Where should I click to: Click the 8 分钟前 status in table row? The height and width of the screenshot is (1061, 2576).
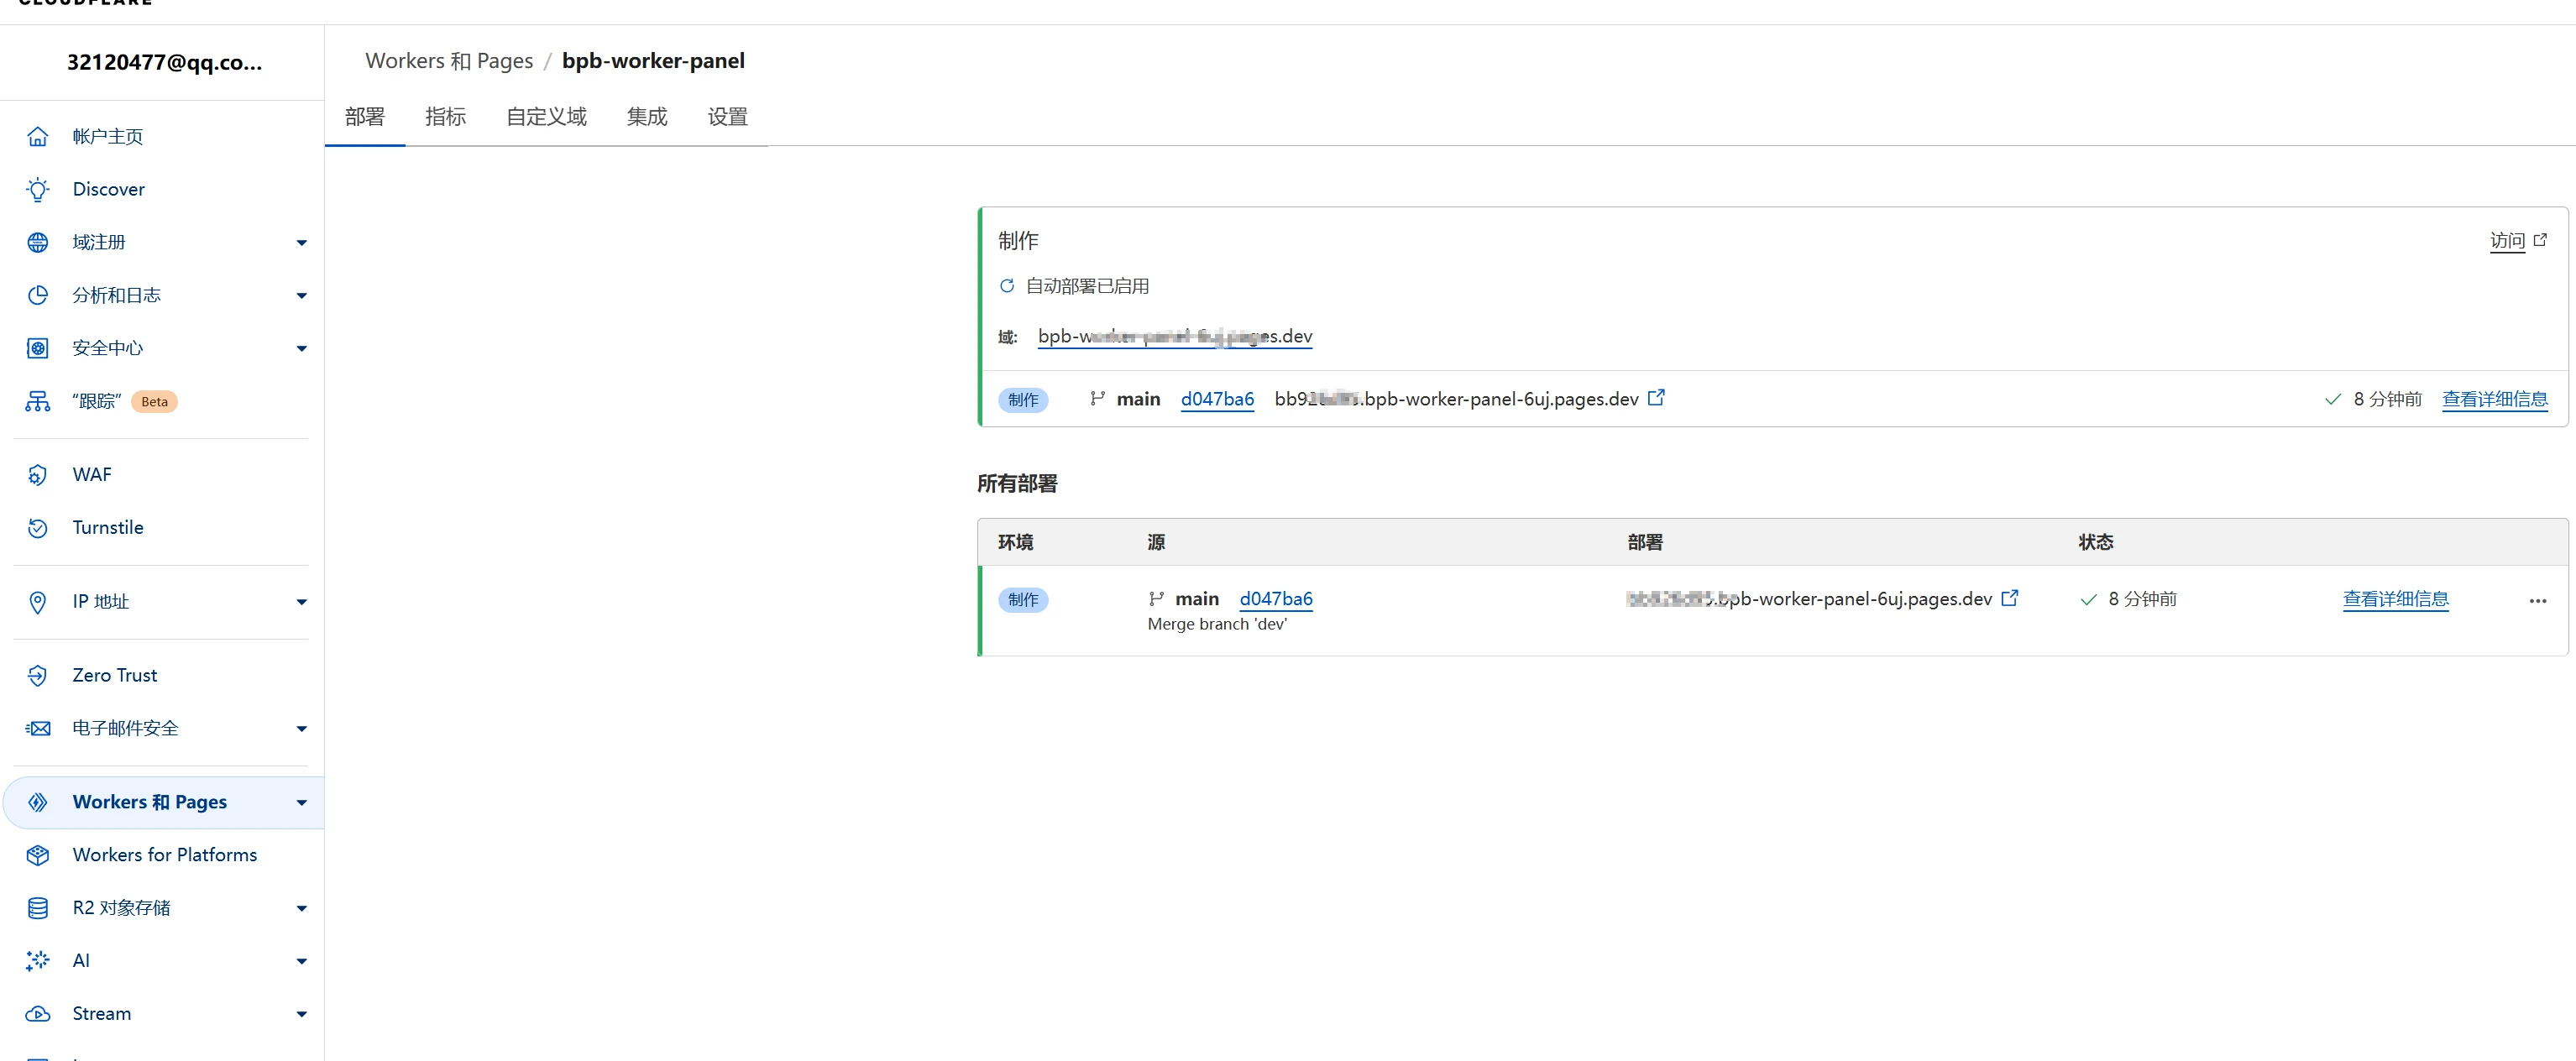pos(2142,599)
